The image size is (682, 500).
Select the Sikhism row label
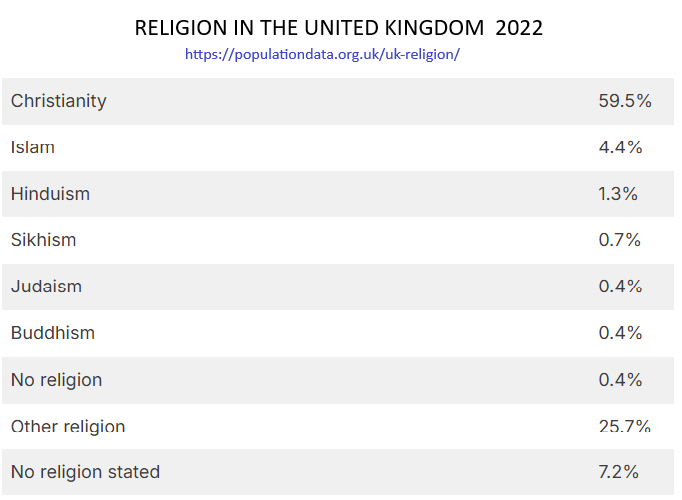[43, 240]
